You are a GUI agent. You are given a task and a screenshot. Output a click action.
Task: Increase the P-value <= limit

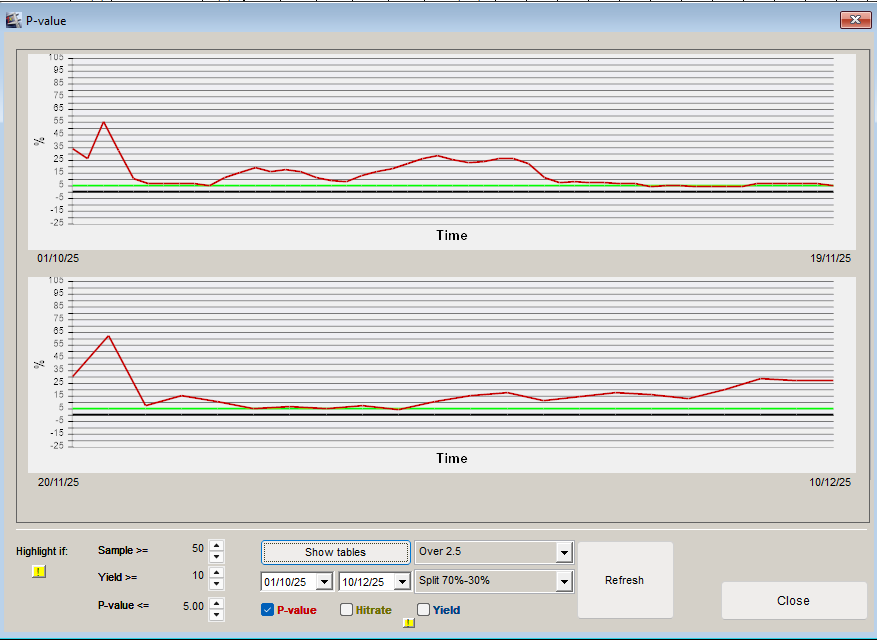tap(216, 604)
